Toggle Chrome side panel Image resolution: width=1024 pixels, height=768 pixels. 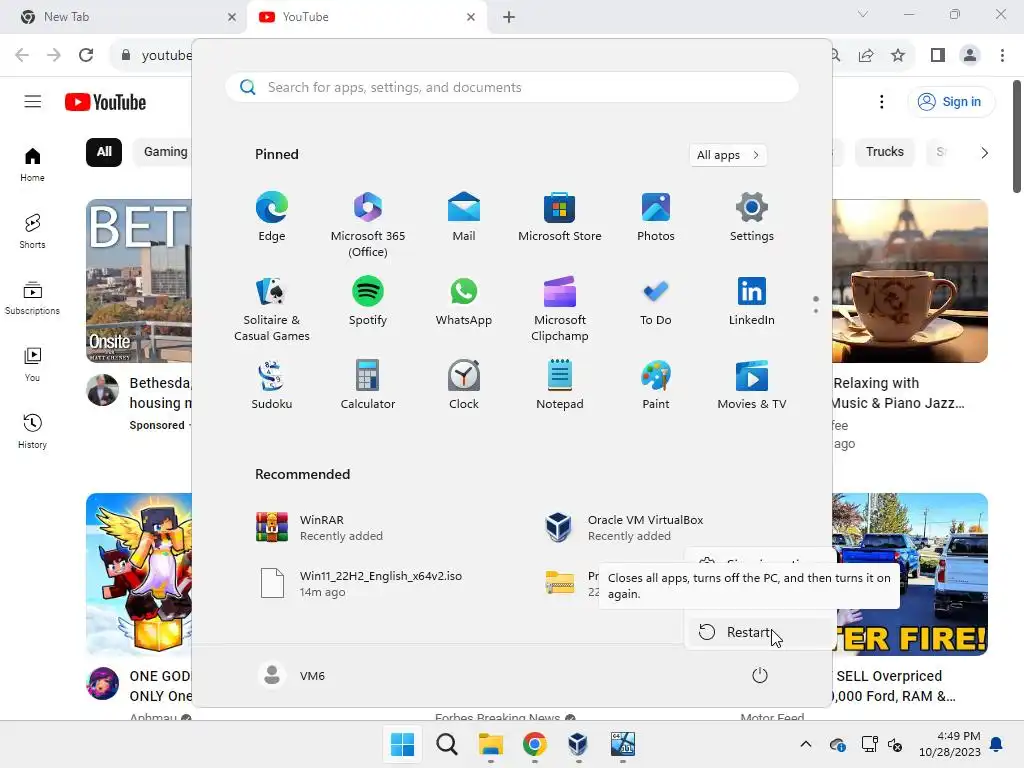[x=938, y=55]
